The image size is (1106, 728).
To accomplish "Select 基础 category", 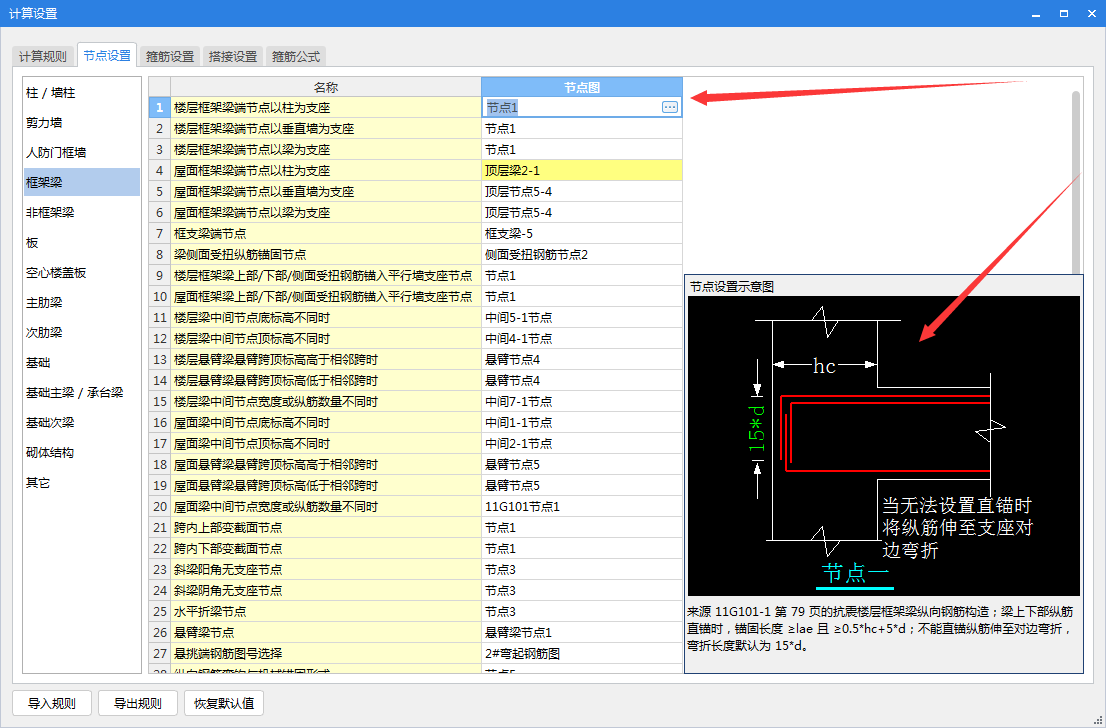I will [82, 363].
